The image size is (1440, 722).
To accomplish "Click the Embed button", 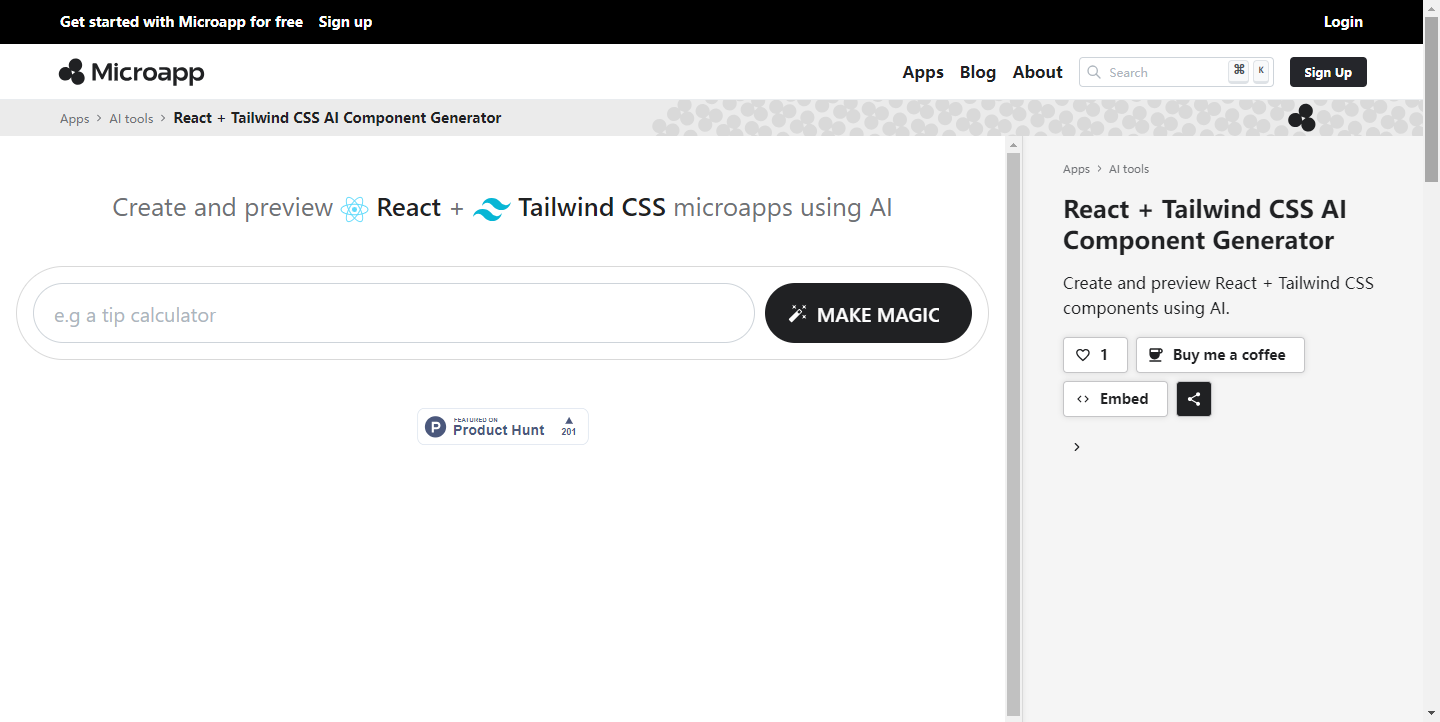I will 1115,399.
